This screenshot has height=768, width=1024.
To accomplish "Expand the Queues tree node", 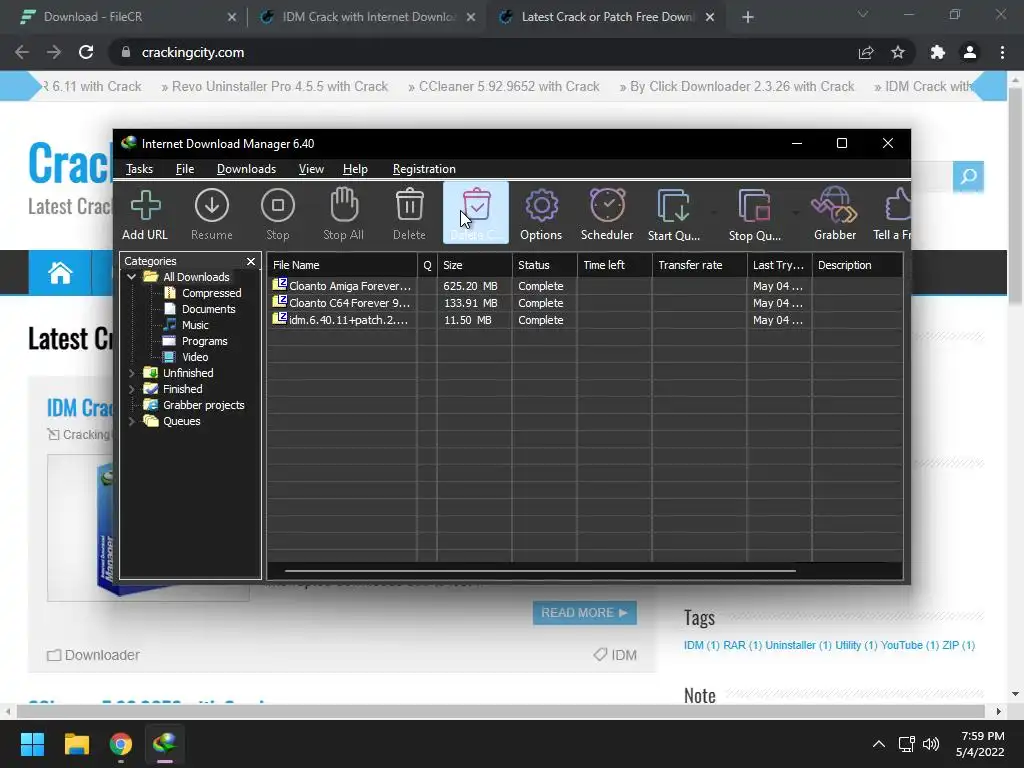I will (x=131, y=421).
